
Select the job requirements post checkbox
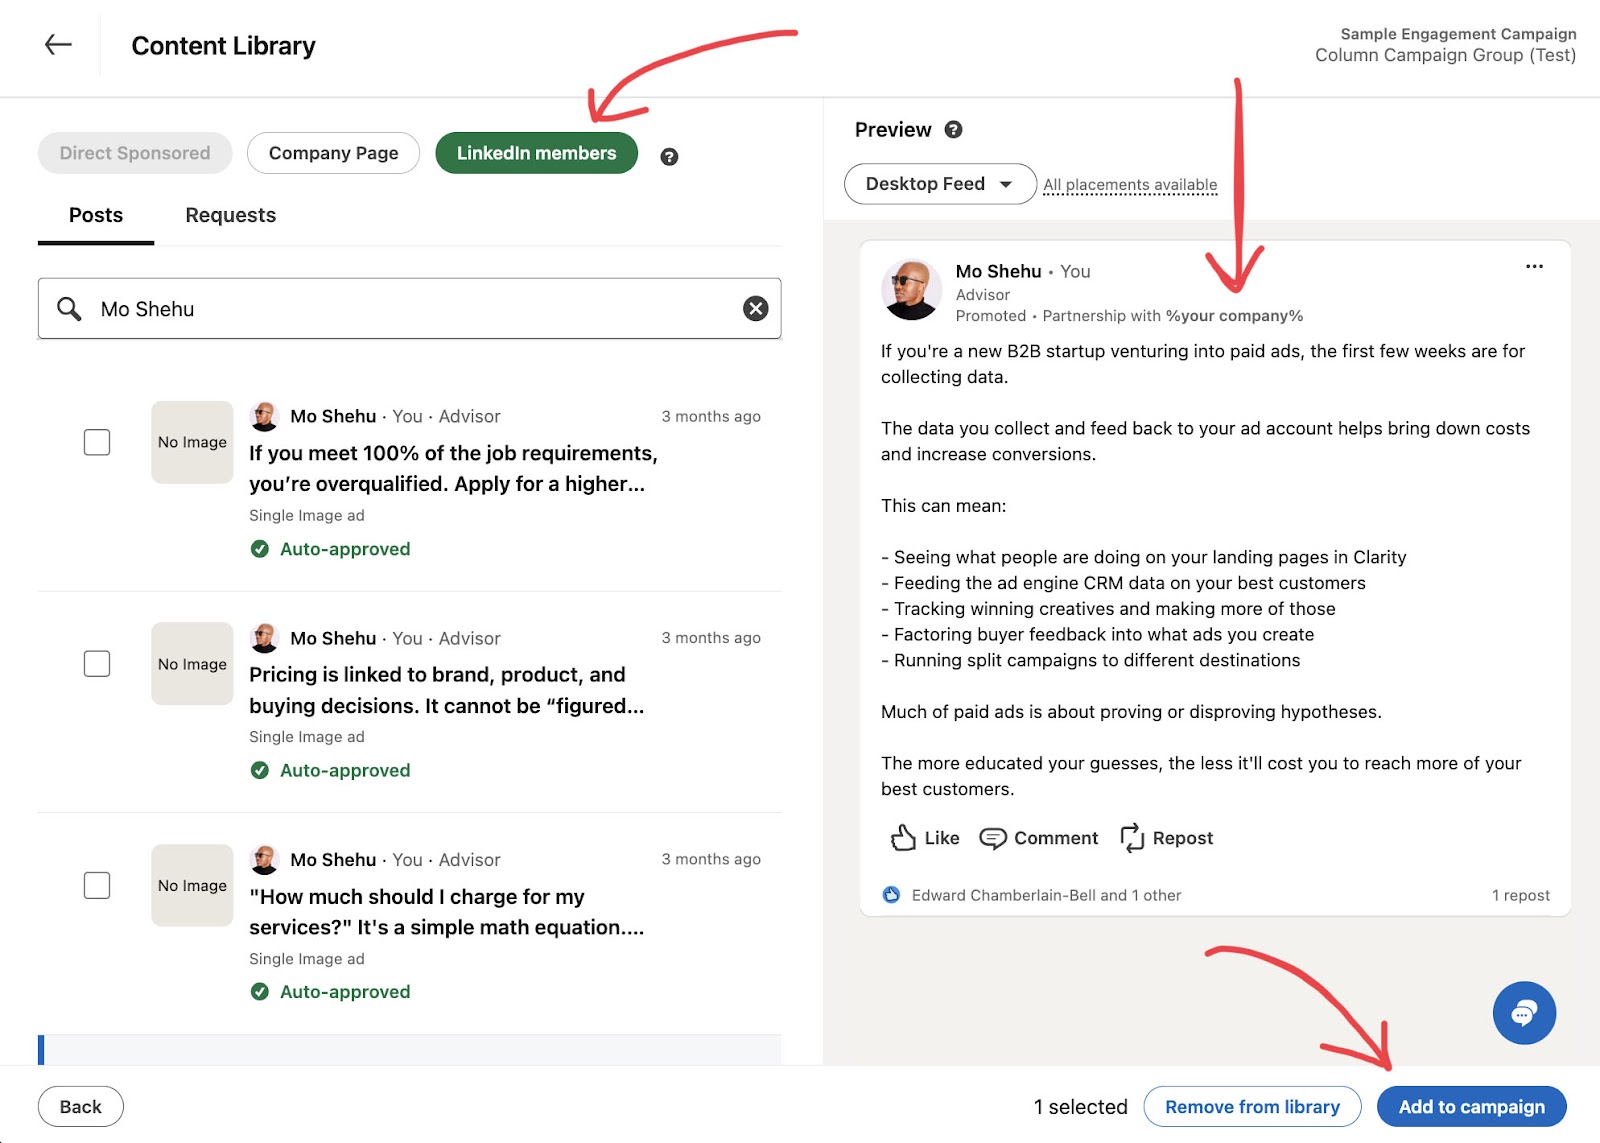97,442
